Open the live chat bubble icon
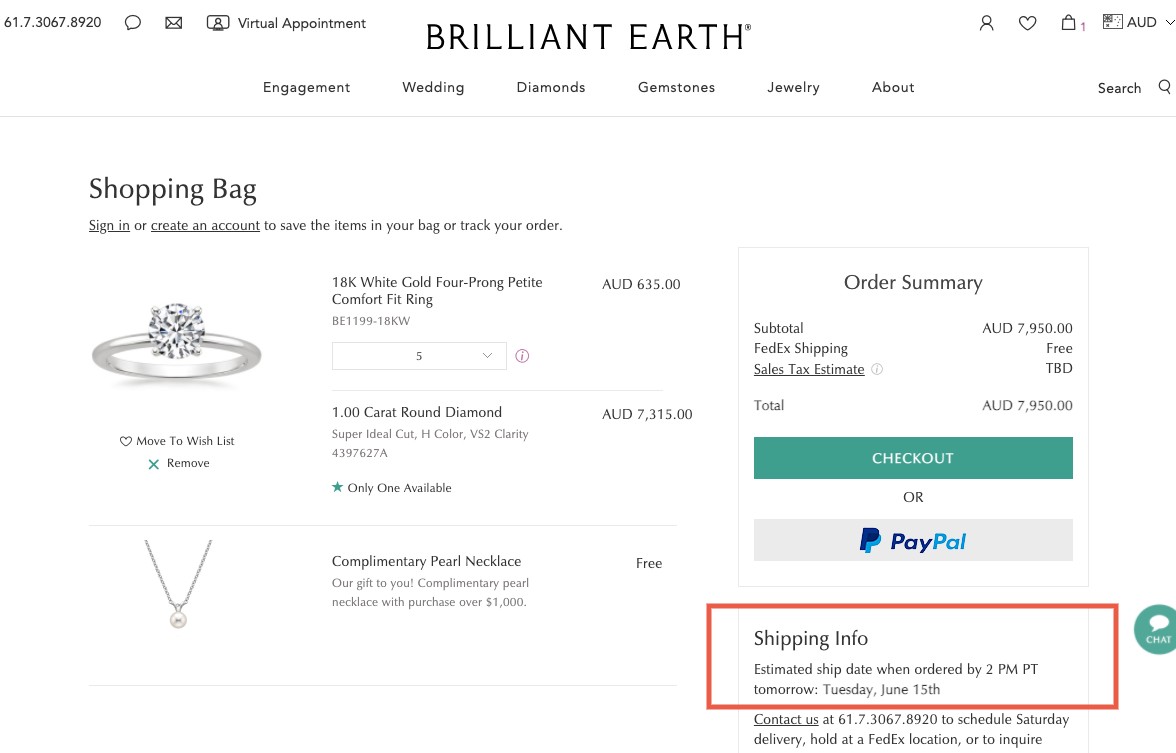 click(133, 22)
